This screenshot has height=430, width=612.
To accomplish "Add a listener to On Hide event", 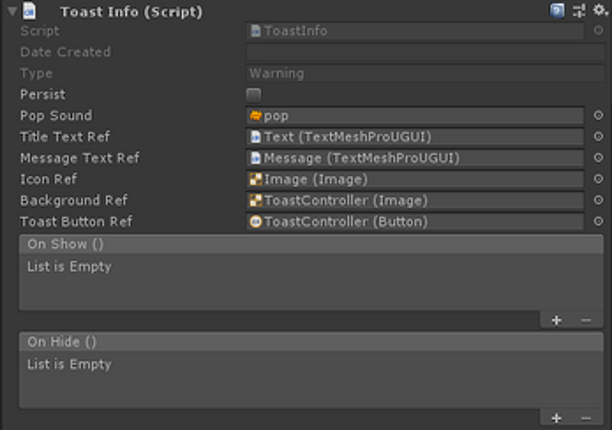I will [556, 418].
